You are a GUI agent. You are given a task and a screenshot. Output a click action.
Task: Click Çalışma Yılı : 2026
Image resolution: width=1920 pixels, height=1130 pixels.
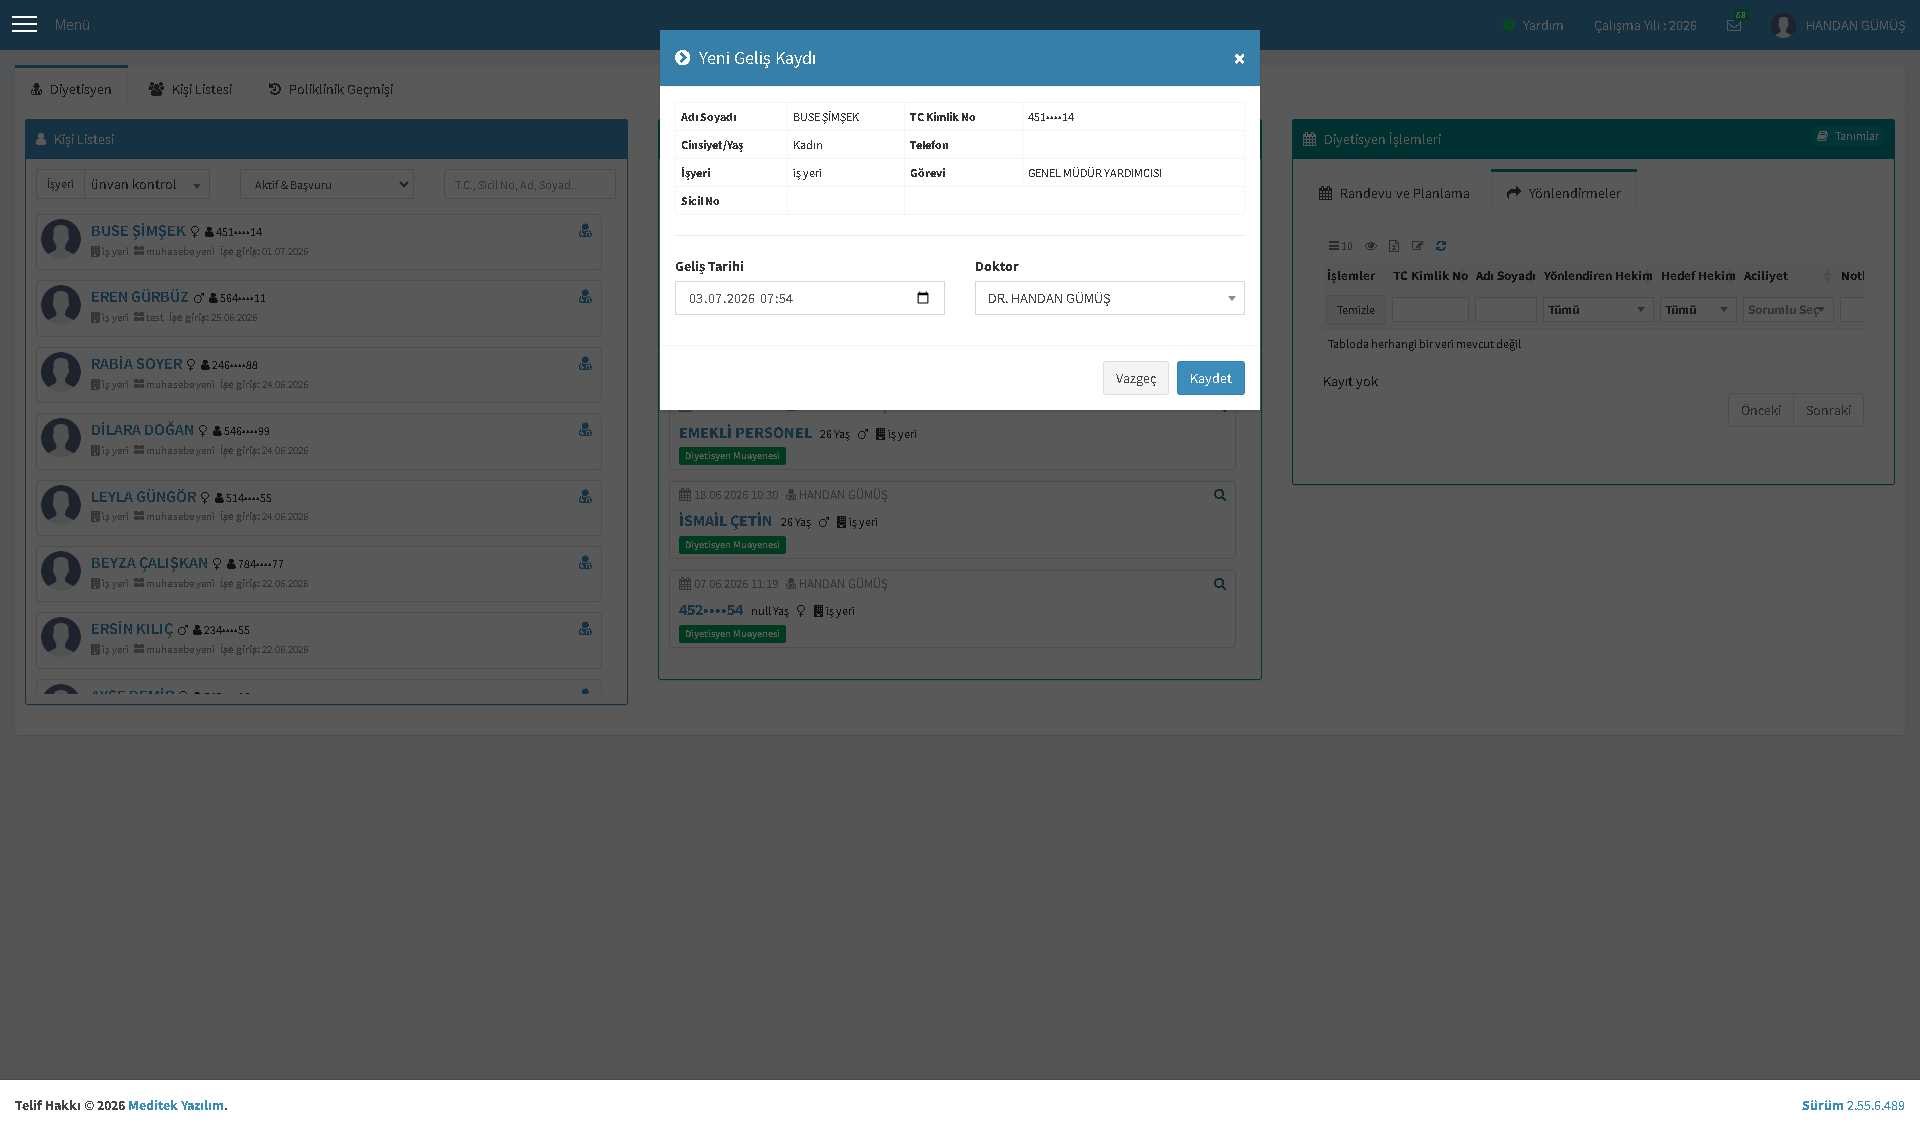pyautogui.click(x=1645, y=25)
